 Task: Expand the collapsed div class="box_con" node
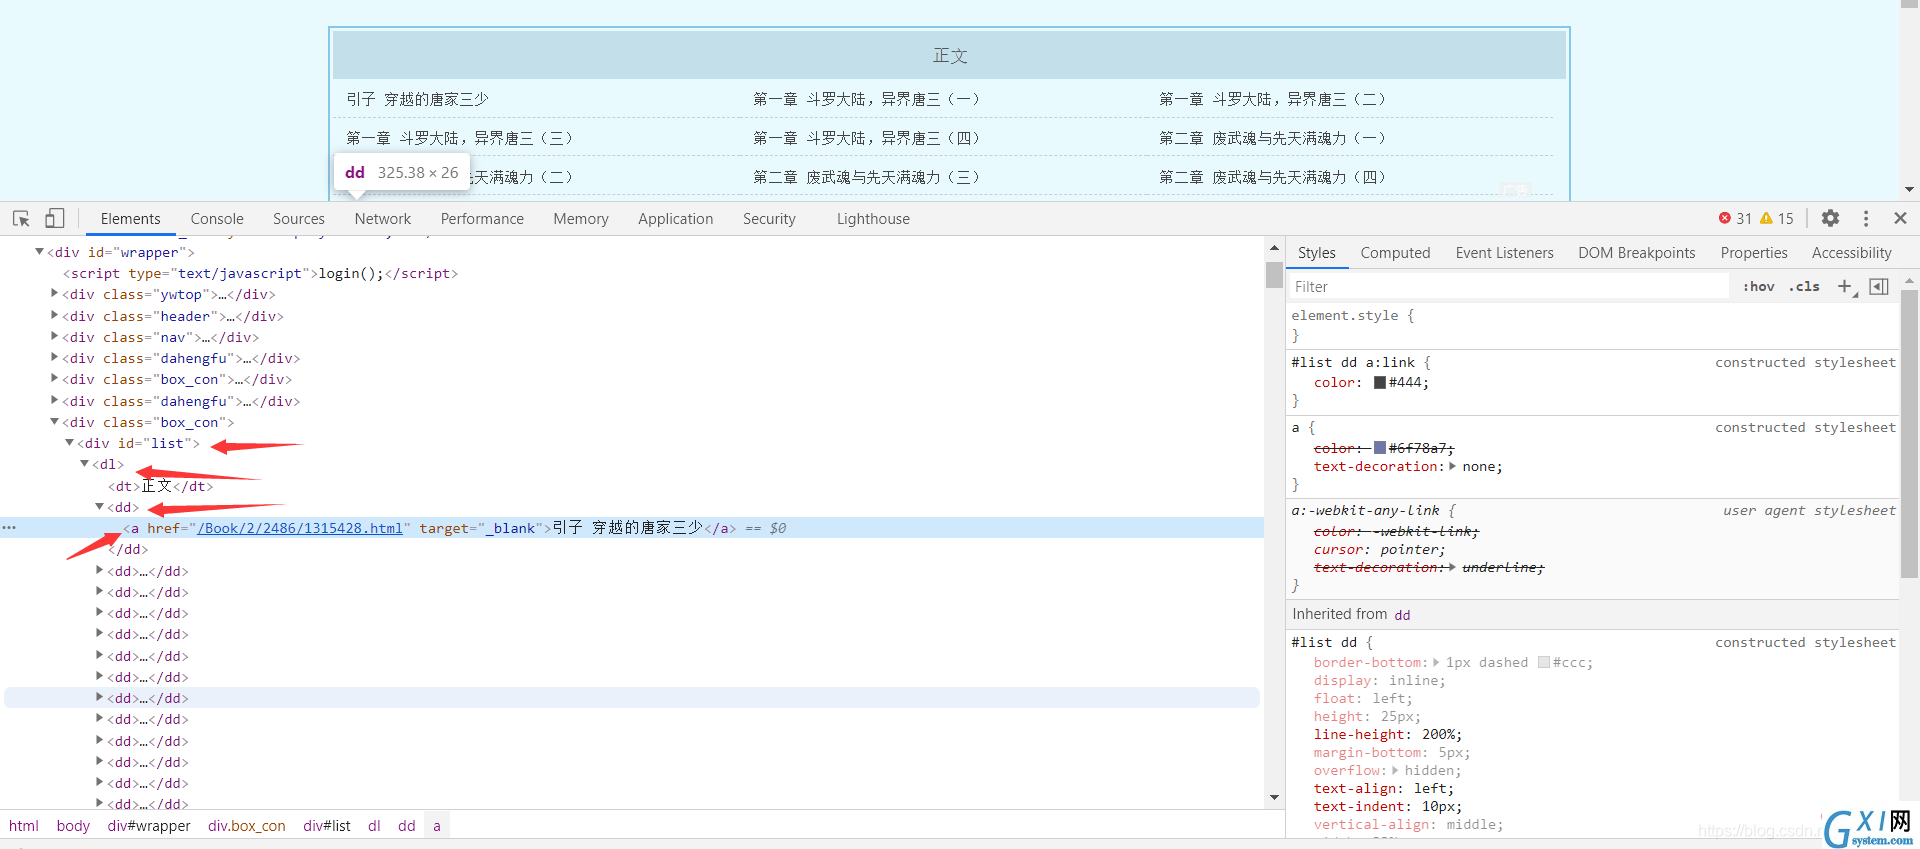click(x=54, y=379)
